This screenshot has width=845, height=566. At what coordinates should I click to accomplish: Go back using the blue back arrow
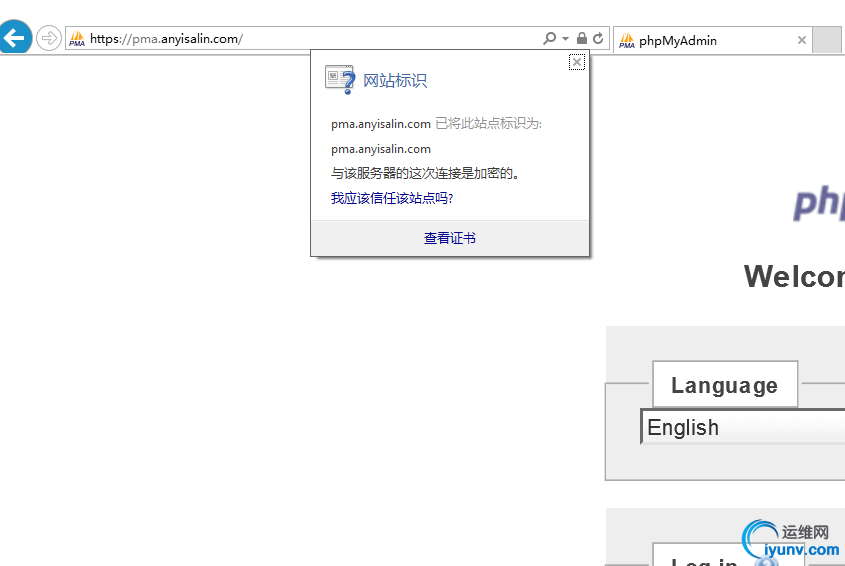(x=15, y=37)
